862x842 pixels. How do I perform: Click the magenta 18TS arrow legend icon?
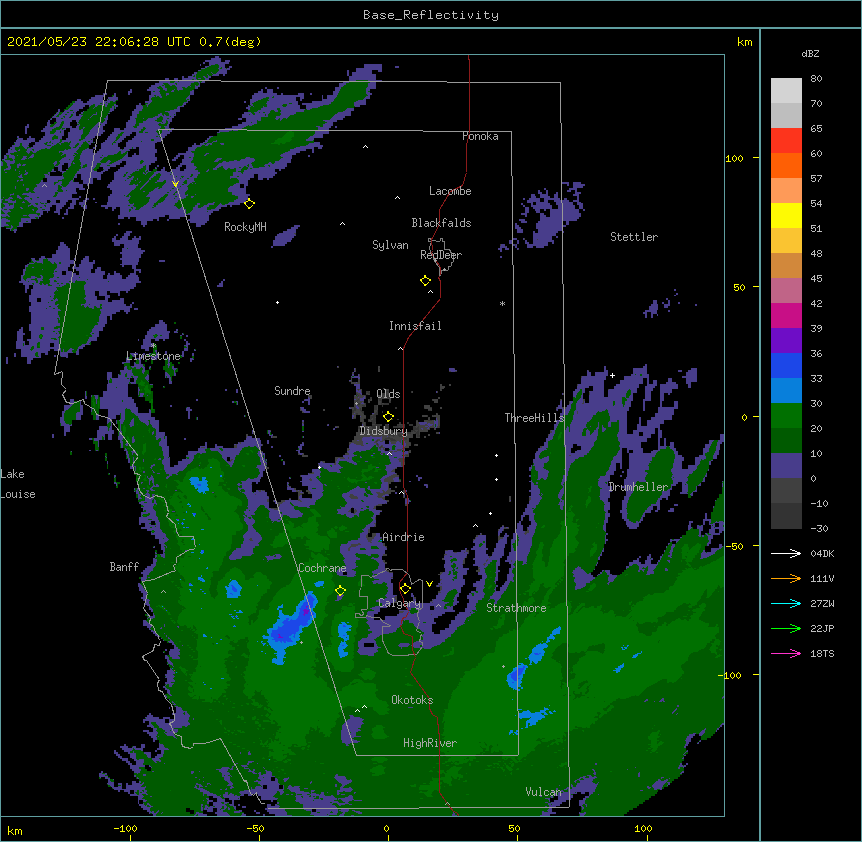point(786,653)
